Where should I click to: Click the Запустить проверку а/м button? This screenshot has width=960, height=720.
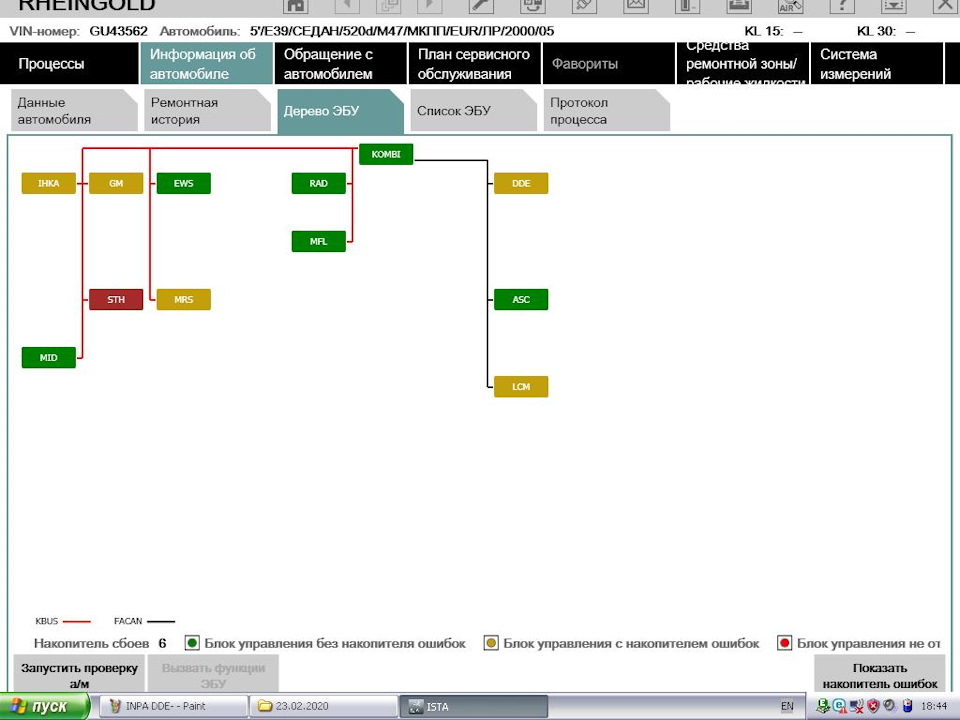coord(79,674)
